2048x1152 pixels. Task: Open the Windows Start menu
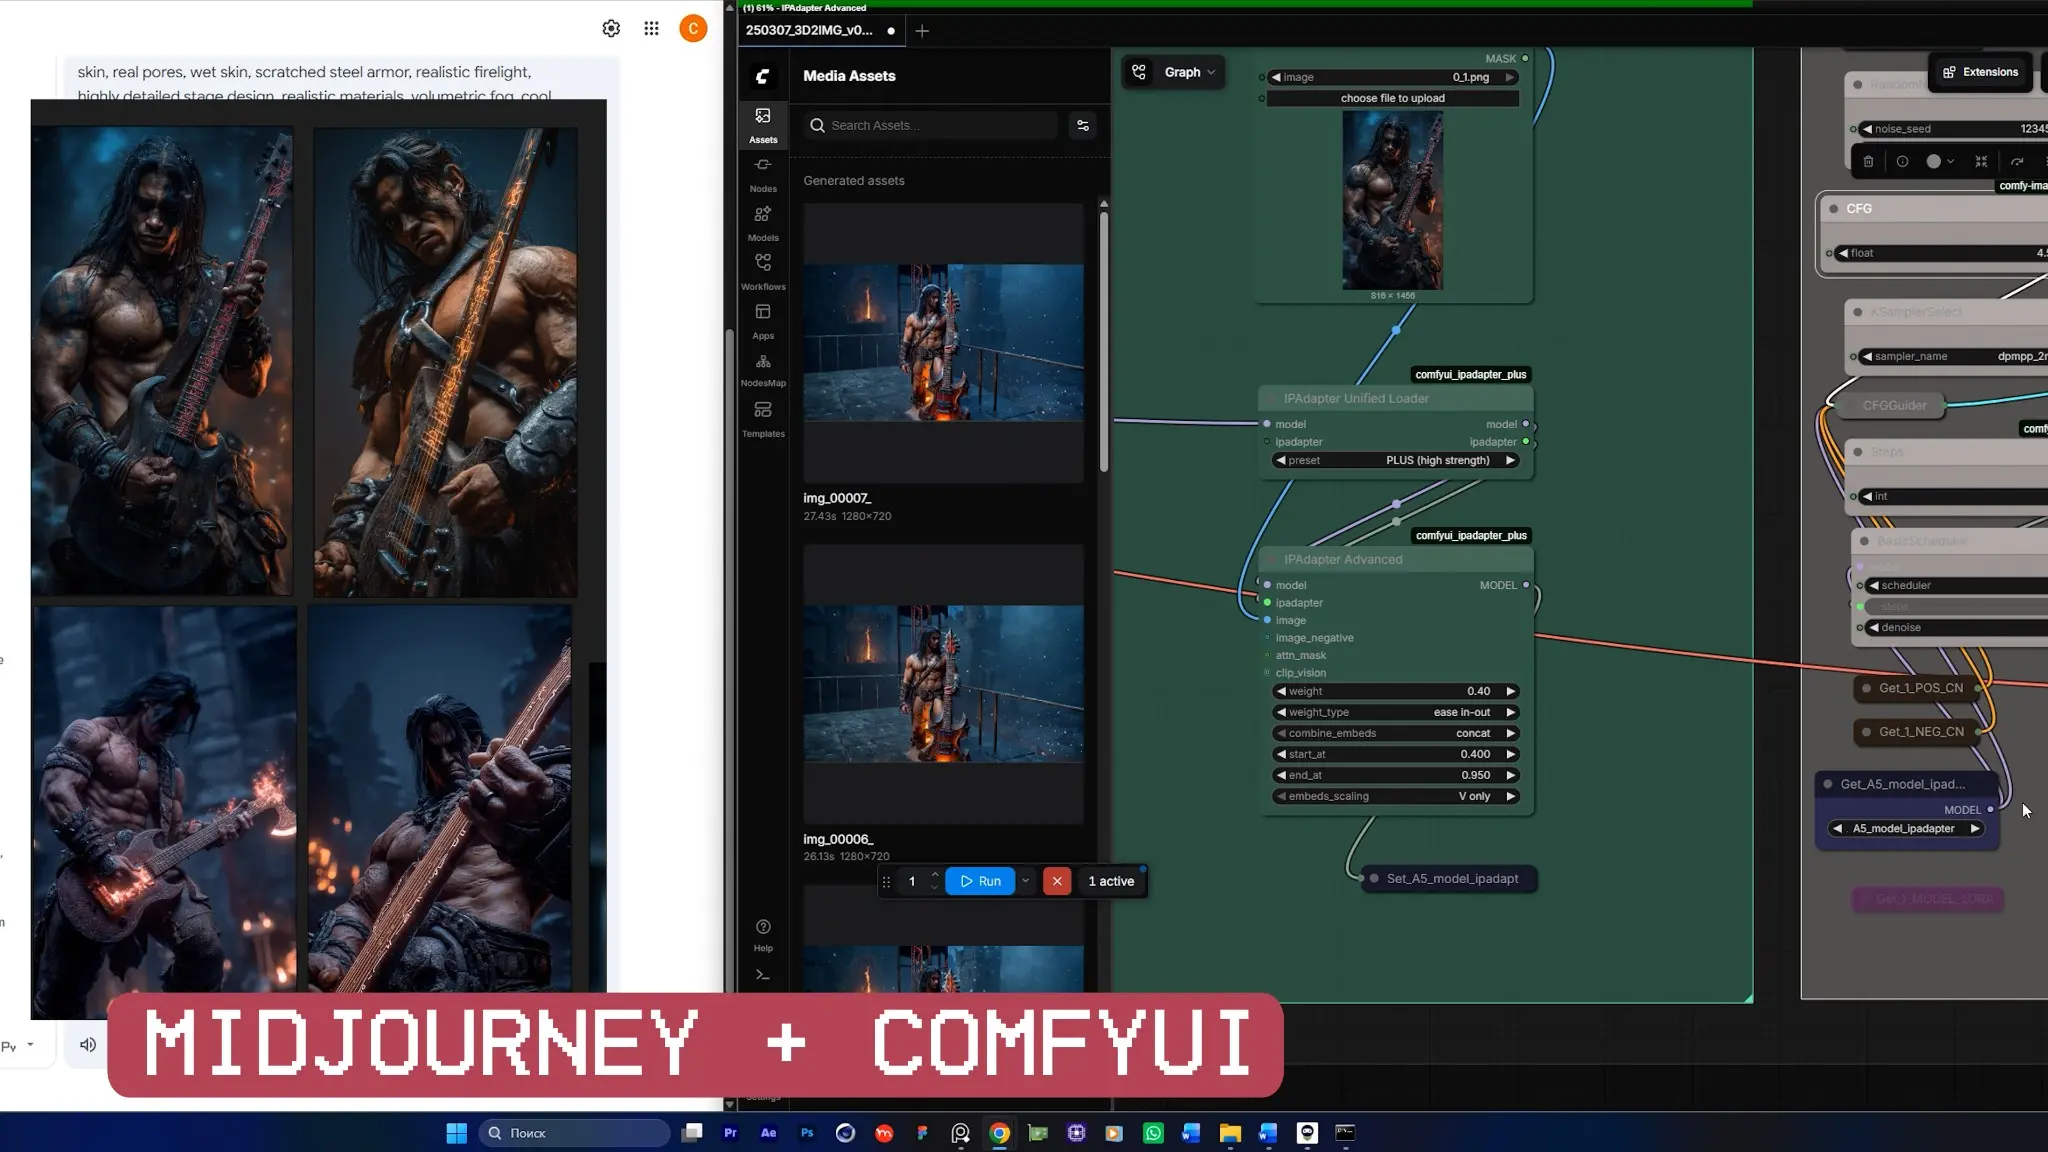456,1133
